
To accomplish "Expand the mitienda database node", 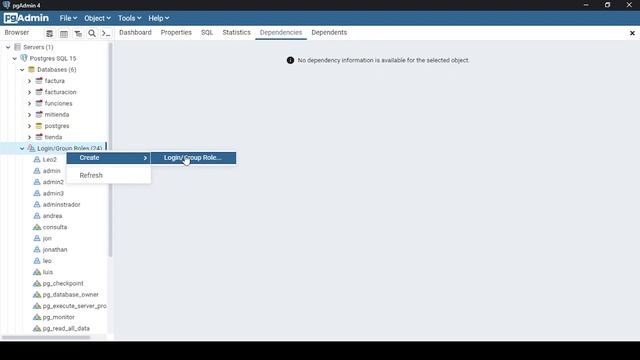I will (29, 115).
